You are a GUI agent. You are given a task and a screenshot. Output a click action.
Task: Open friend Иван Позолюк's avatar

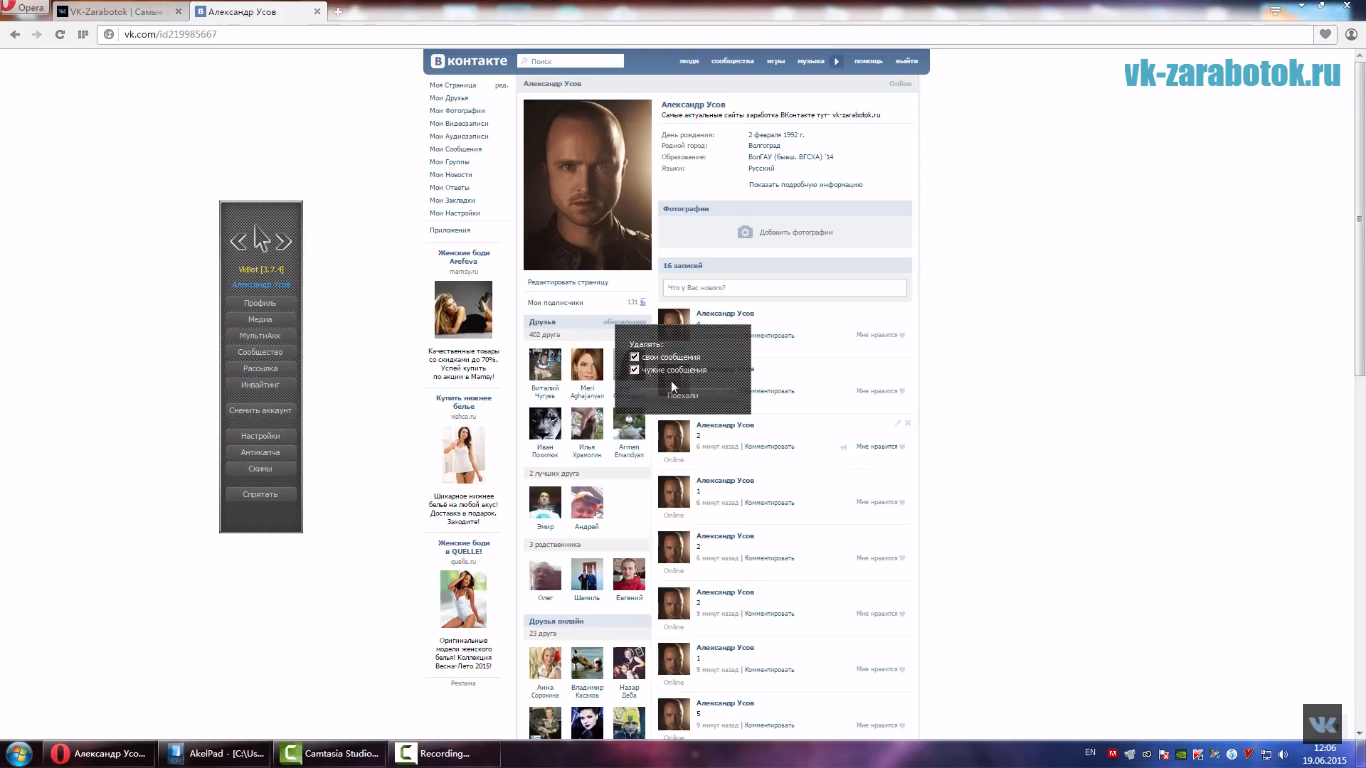(x=545, y=424)
